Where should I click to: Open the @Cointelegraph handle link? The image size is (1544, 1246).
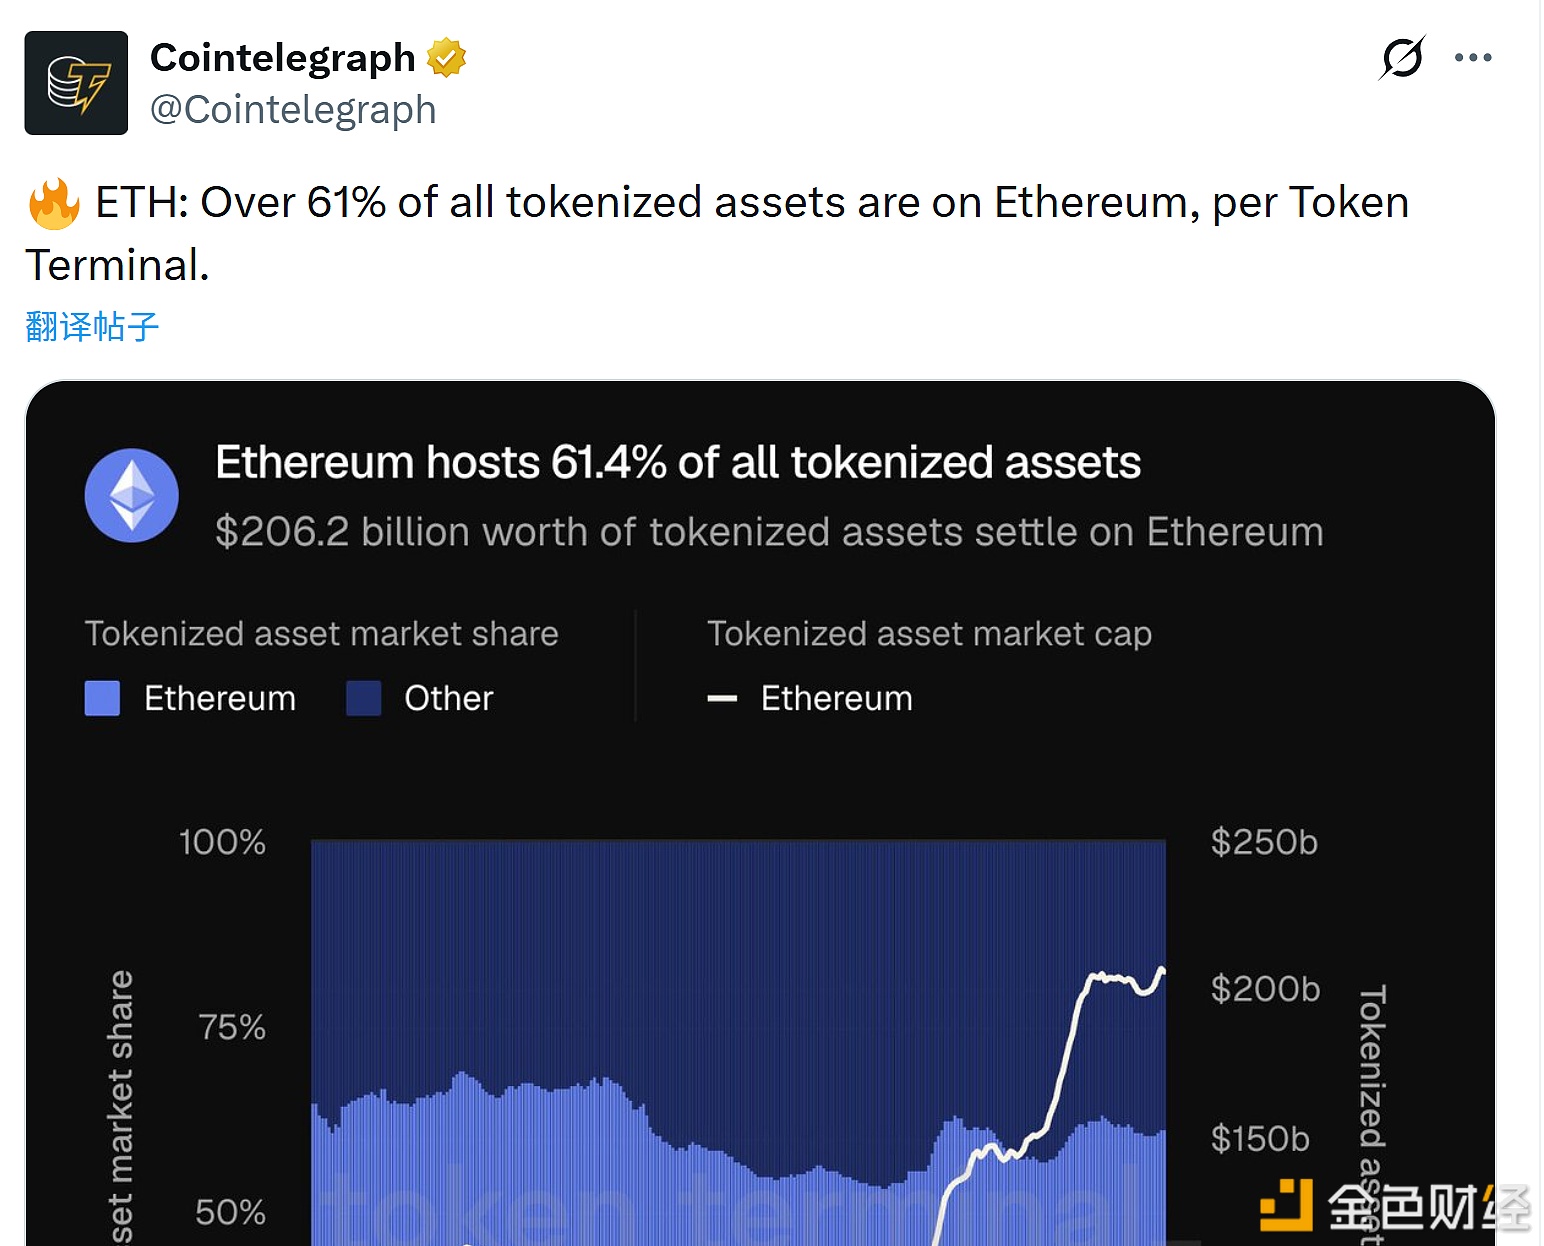click(x=293, y=110)
